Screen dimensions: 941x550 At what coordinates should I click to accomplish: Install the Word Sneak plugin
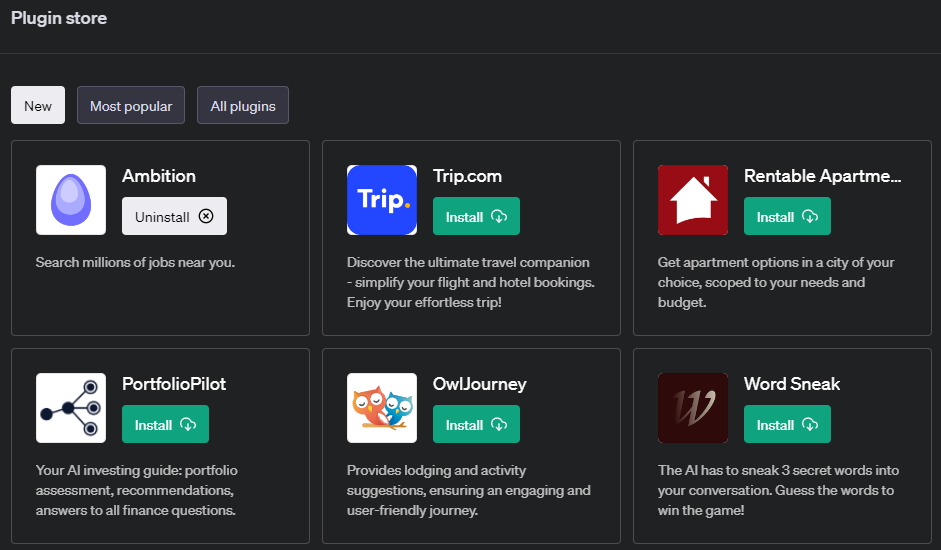[x=787, y=425]
